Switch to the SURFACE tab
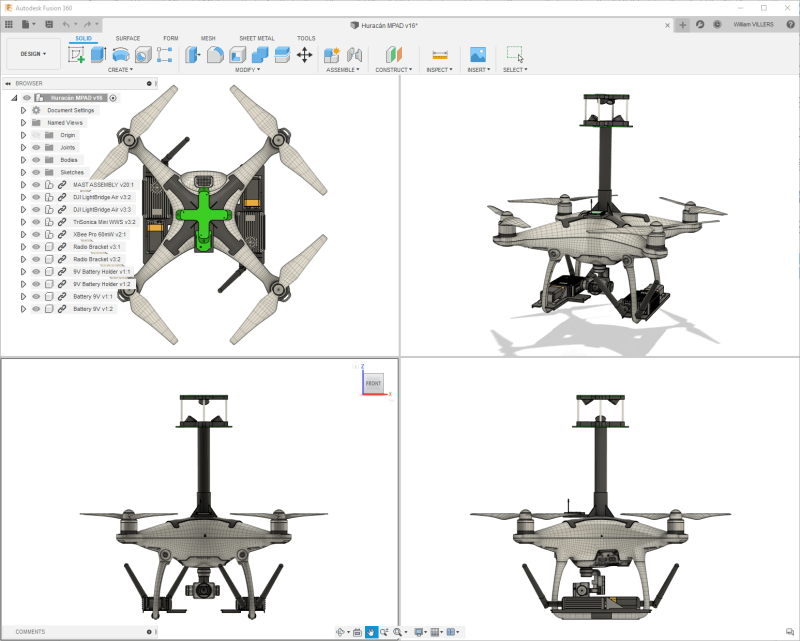Viewport: 800px width, 641px height. (x=128, y=38)
